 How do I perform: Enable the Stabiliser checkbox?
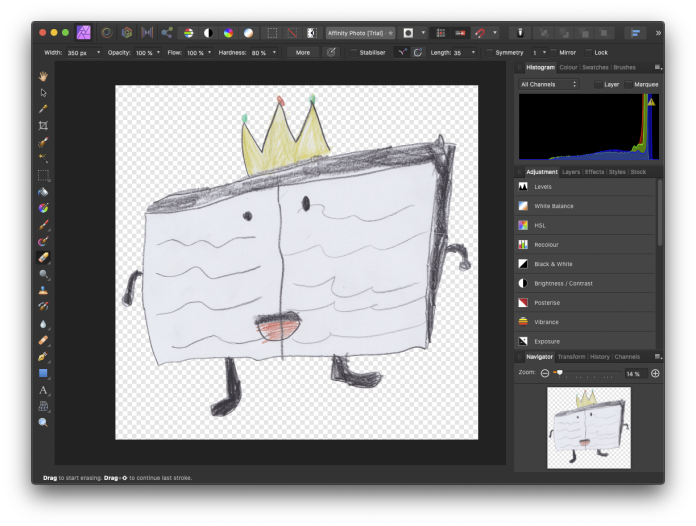(x=353, y=52)
